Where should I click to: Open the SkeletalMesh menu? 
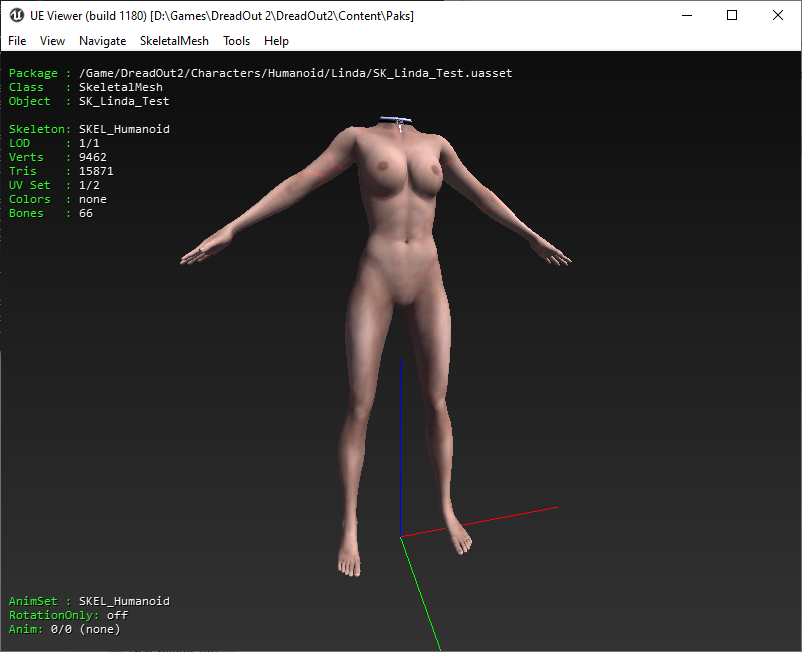[174, 41]
